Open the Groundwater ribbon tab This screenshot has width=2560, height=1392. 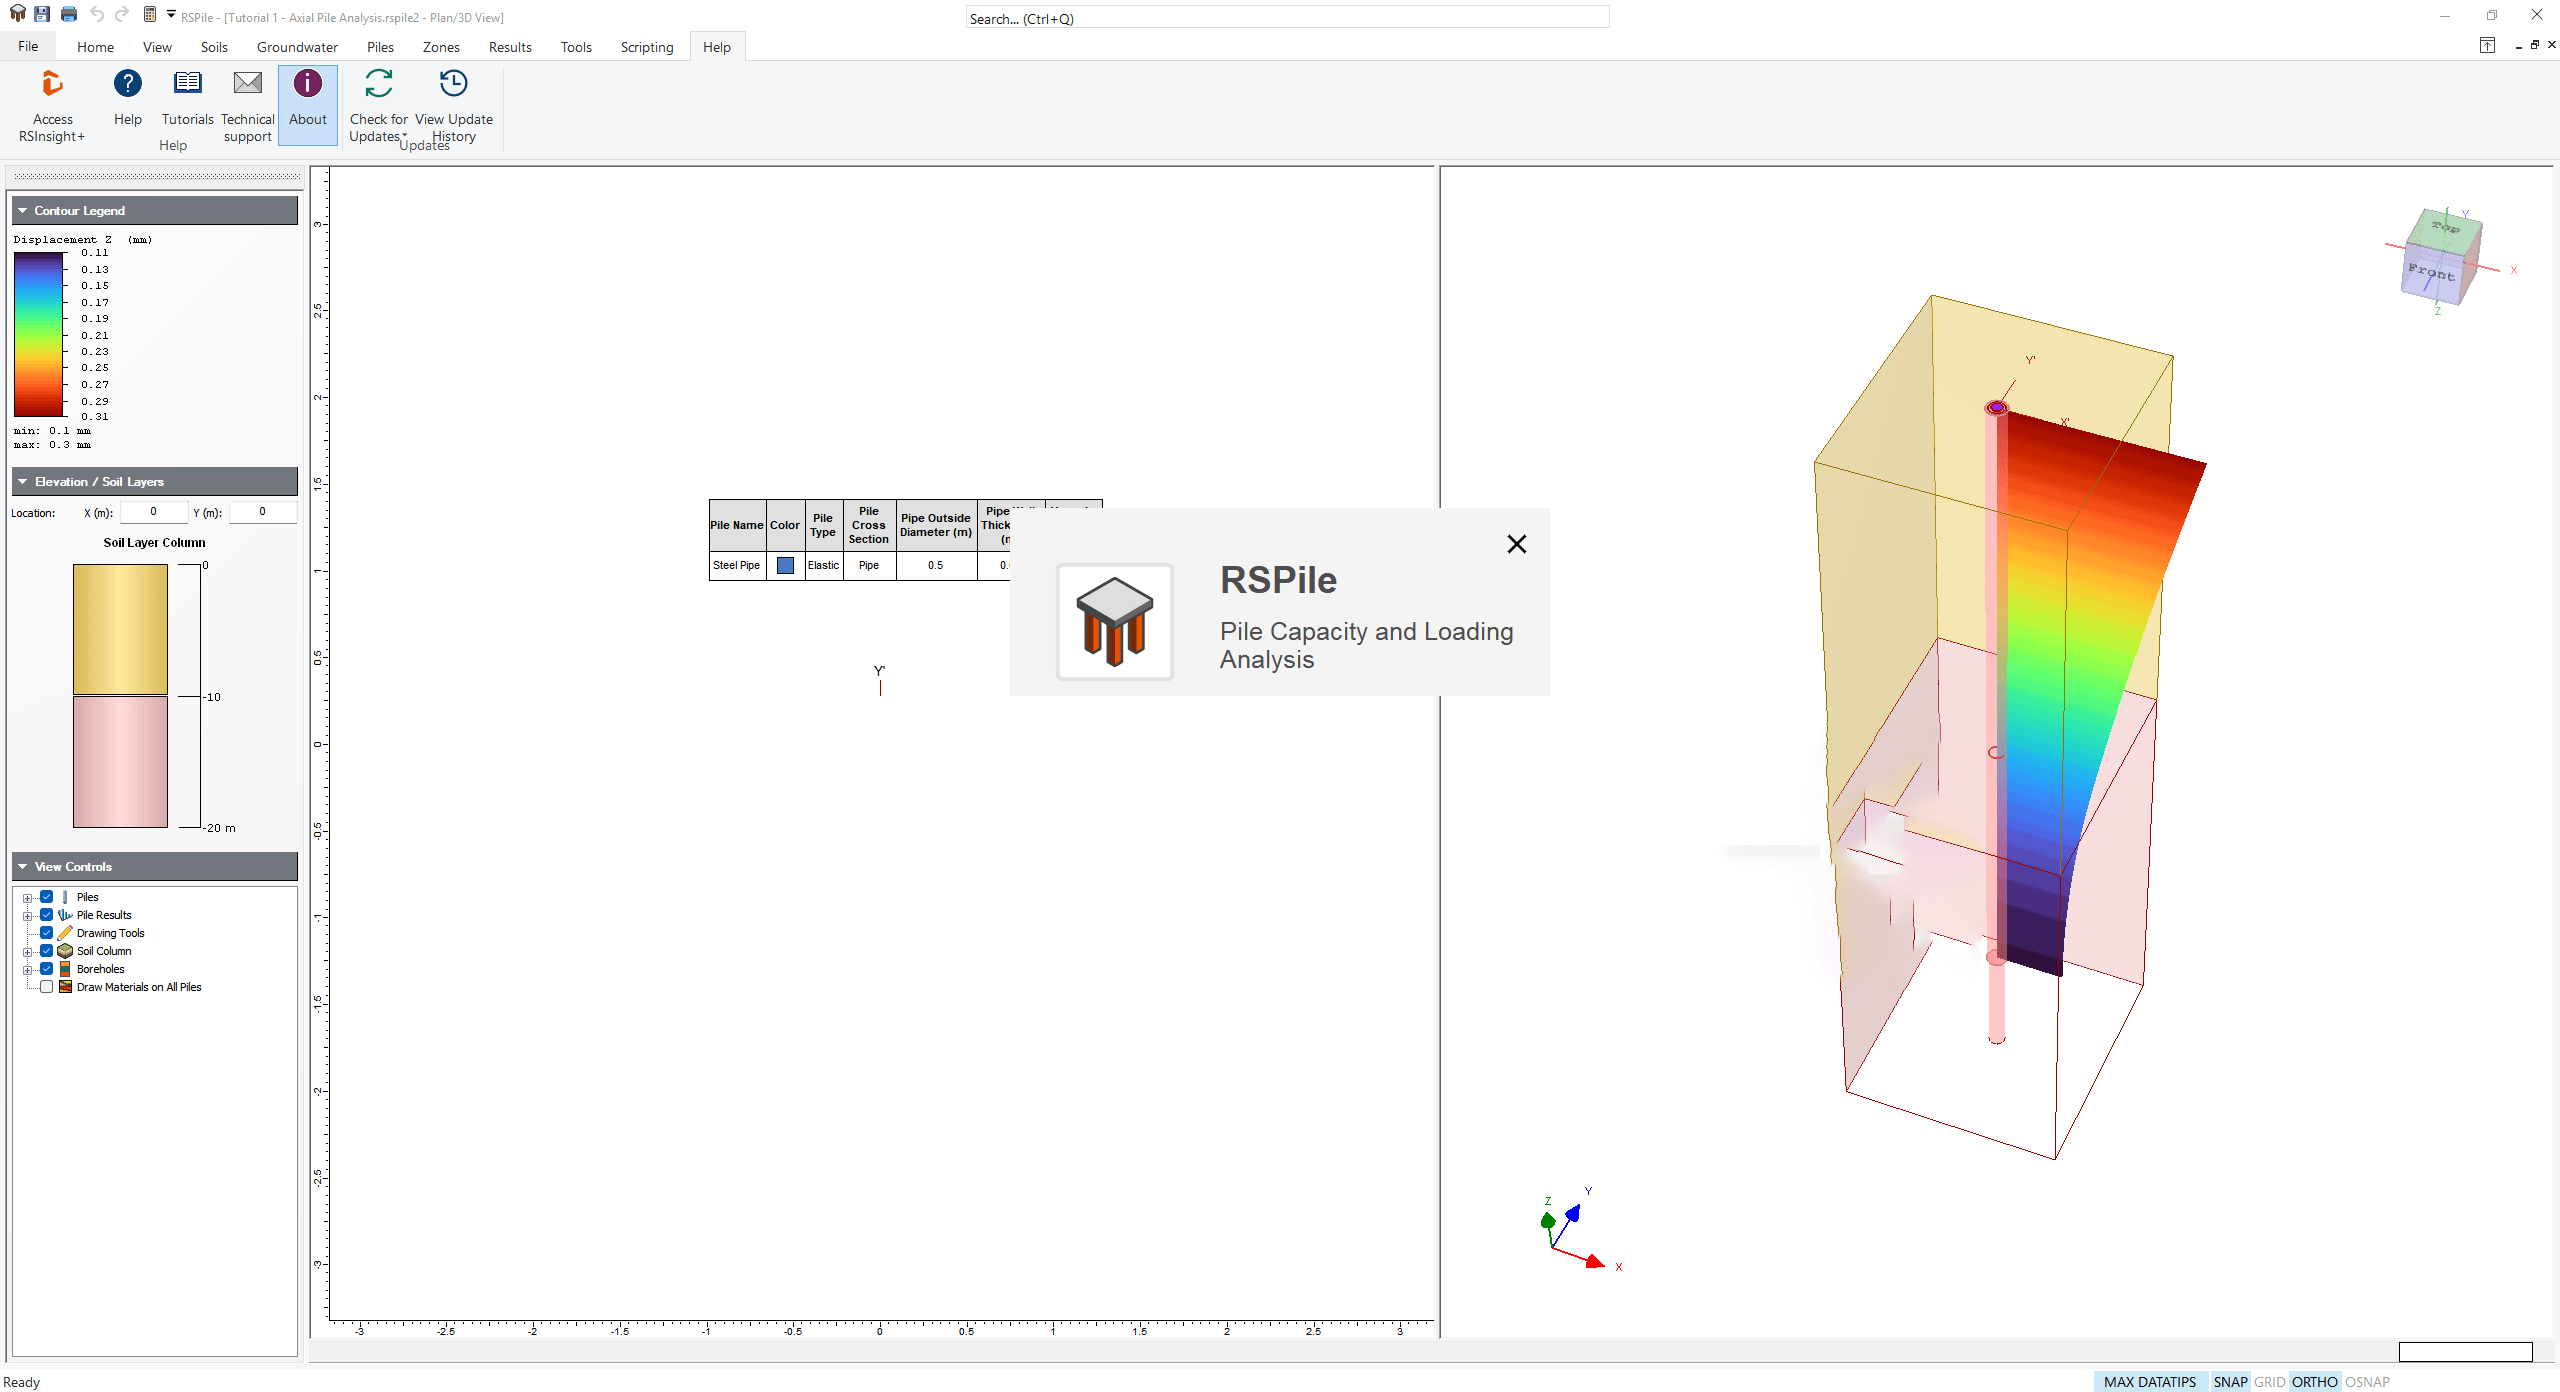(297, 47)
